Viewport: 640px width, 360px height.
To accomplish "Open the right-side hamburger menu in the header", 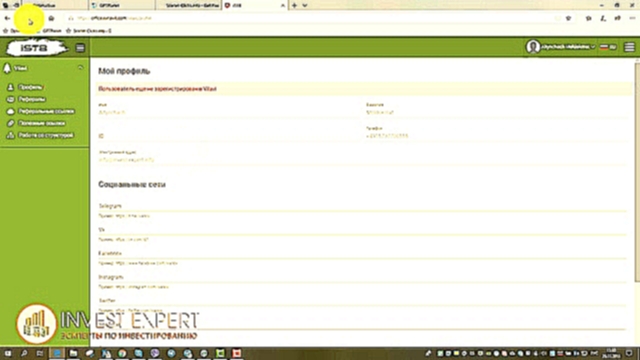I will click(x=629, y=47).
